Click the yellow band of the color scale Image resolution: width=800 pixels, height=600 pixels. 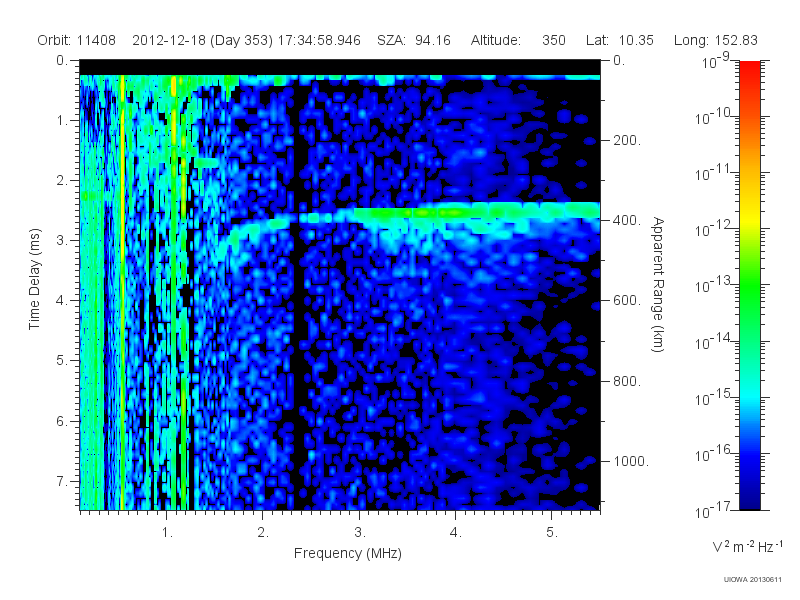point(750,222)
